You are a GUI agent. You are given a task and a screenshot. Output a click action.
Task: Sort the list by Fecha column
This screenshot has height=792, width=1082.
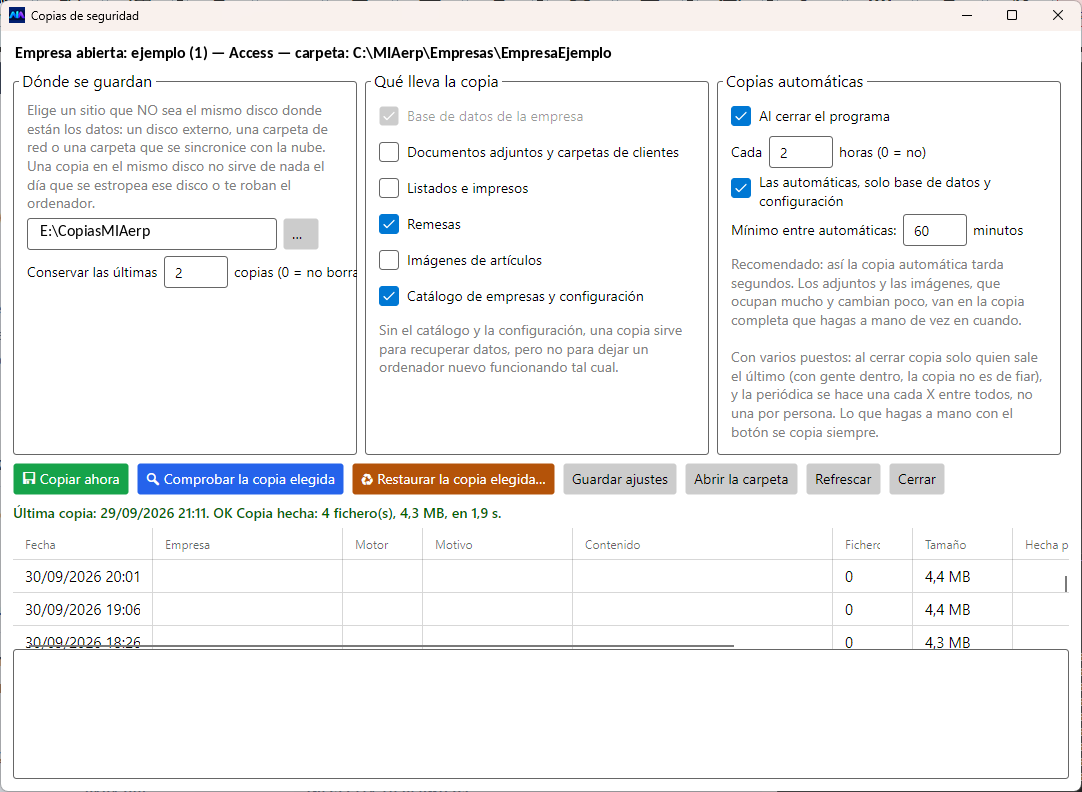tap(83, 544)
